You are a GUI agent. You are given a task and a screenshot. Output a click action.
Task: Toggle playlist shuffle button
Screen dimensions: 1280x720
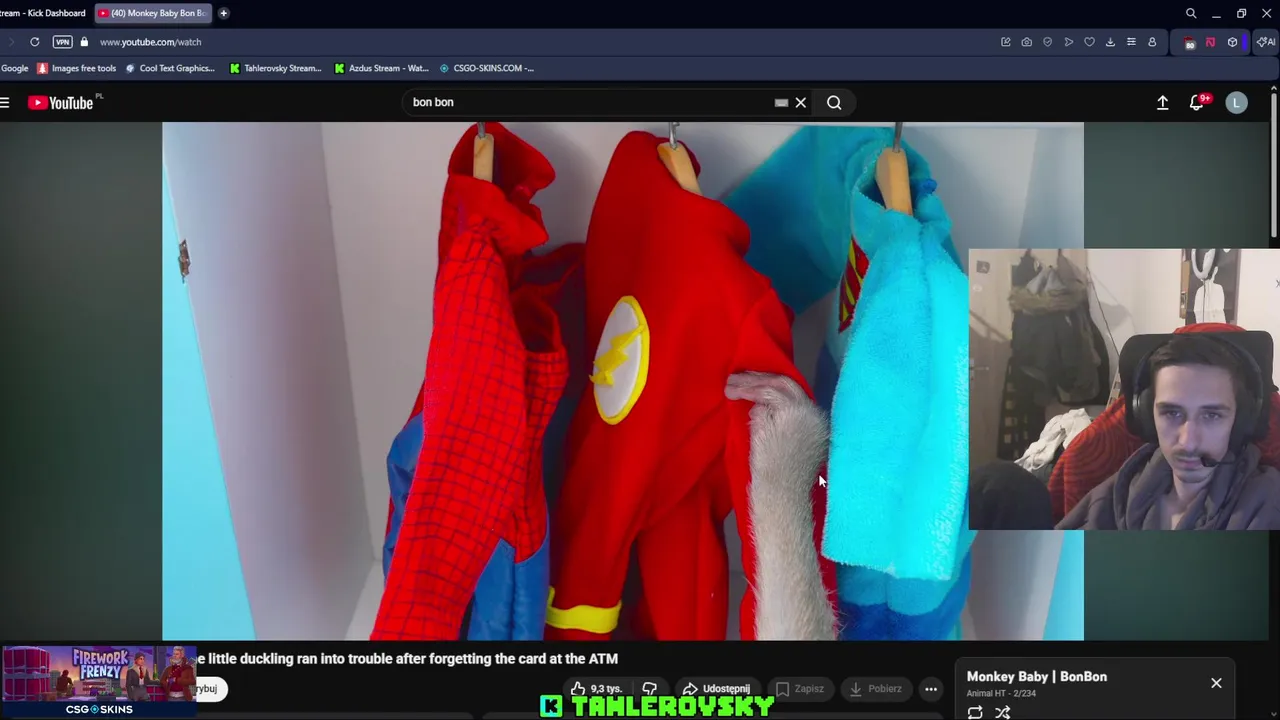coord(1002,712)
